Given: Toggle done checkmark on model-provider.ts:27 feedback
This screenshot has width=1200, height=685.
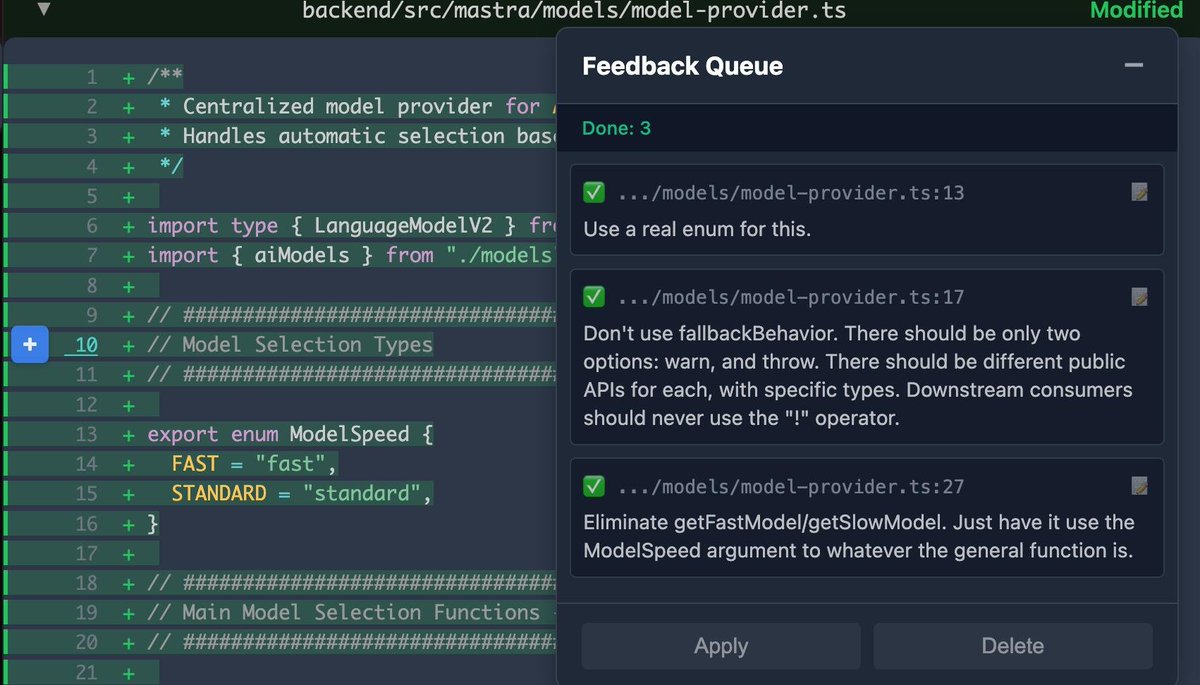Looking at the screenshot, I should pos(594,486).
